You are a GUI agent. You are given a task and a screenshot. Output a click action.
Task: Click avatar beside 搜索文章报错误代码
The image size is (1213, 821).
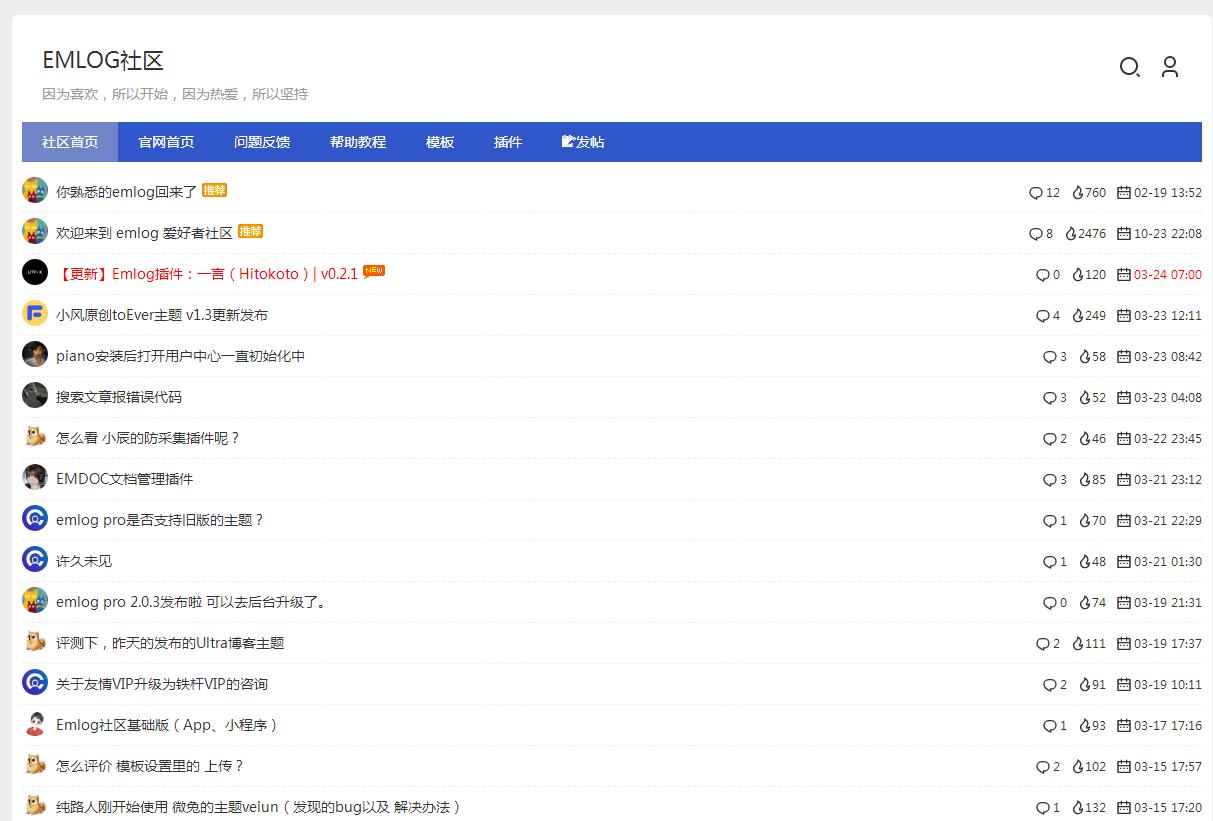pyautogui.click(x=35, y=395)
